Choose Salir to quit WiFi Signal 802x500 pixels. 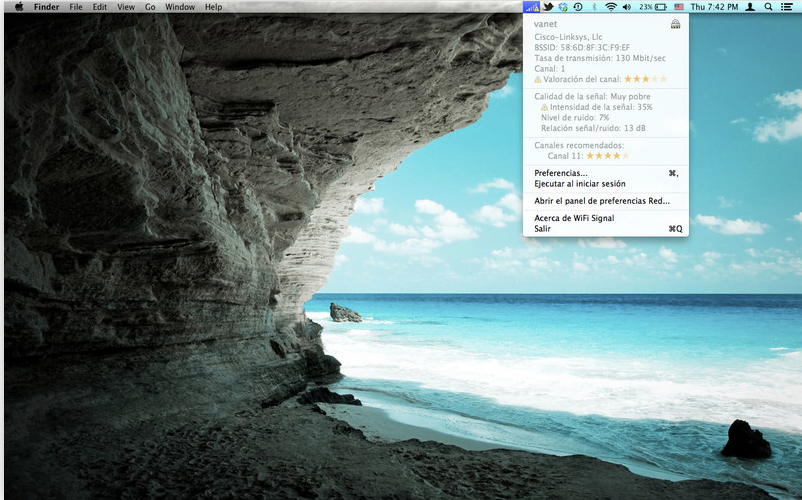coord(606,229)
